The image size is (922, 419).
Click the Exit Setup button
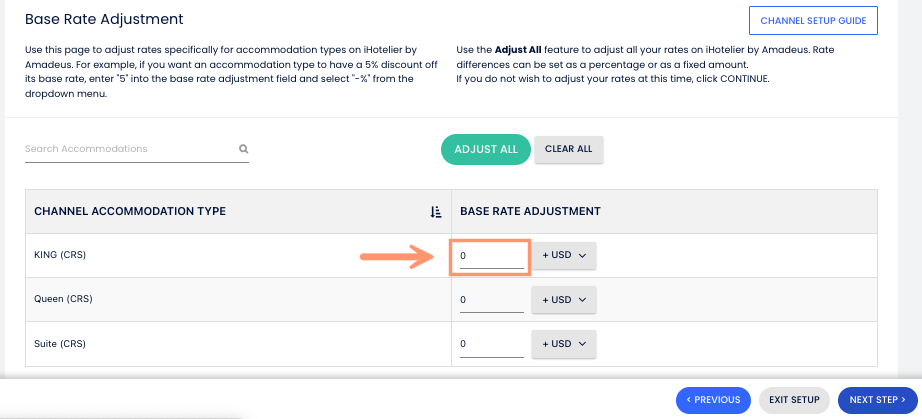pos(794,400)
